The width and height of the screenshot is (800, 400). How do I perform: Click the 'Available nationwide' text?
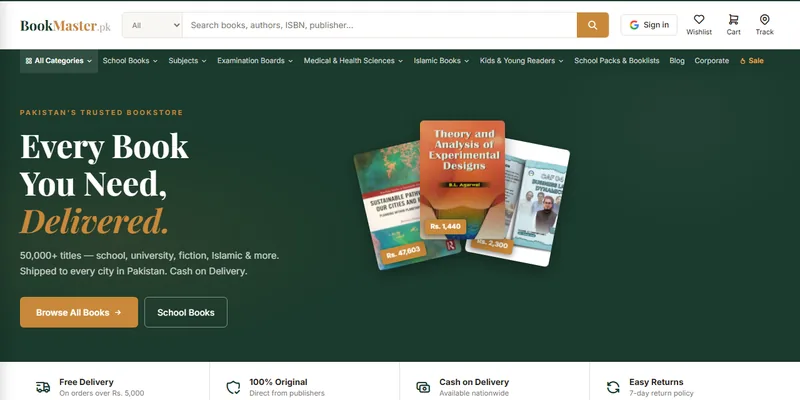point(474,393)
